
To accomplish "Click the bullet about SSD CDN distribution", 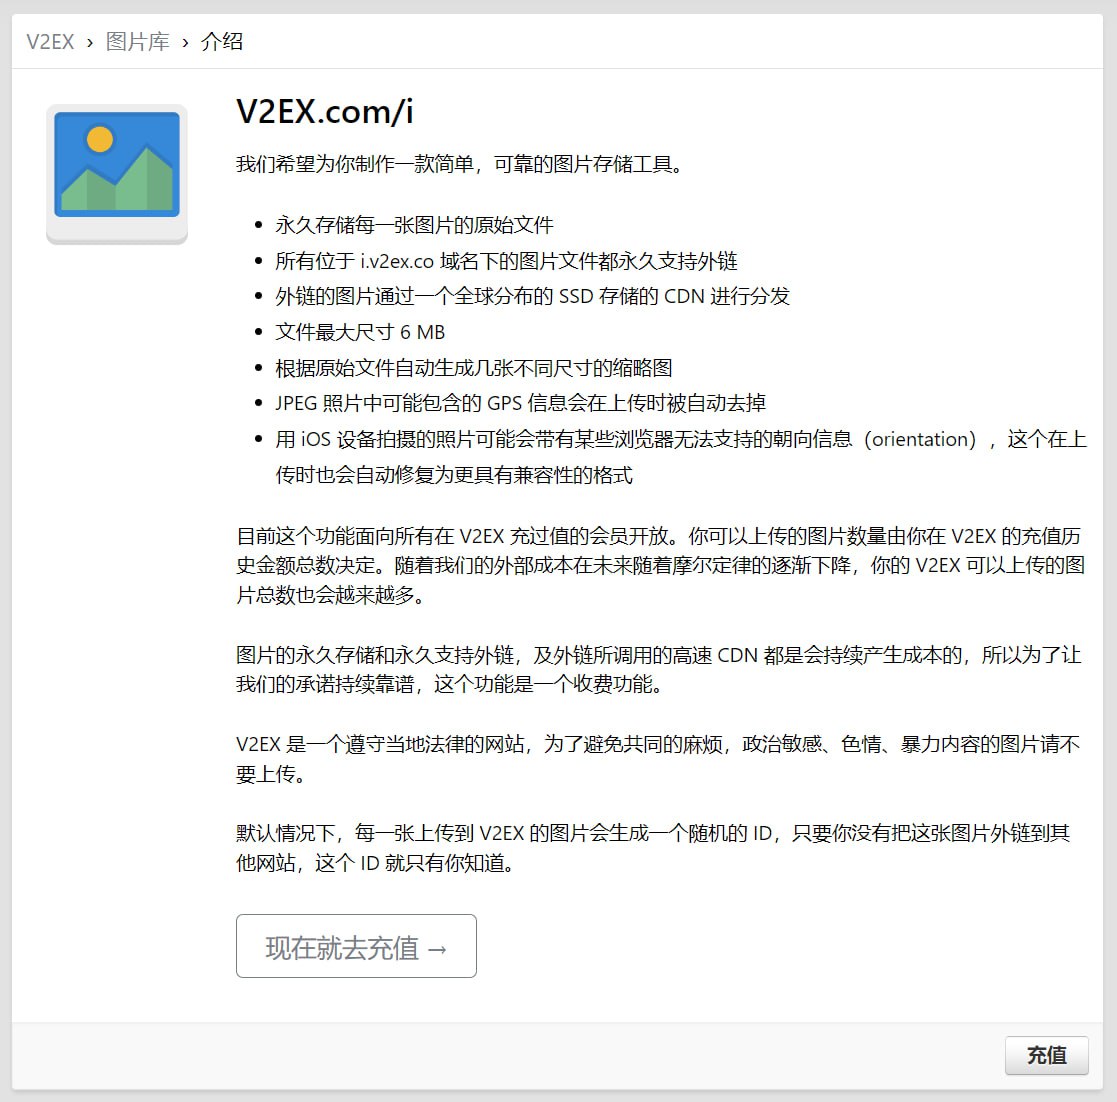I will (x=532, y=296).
